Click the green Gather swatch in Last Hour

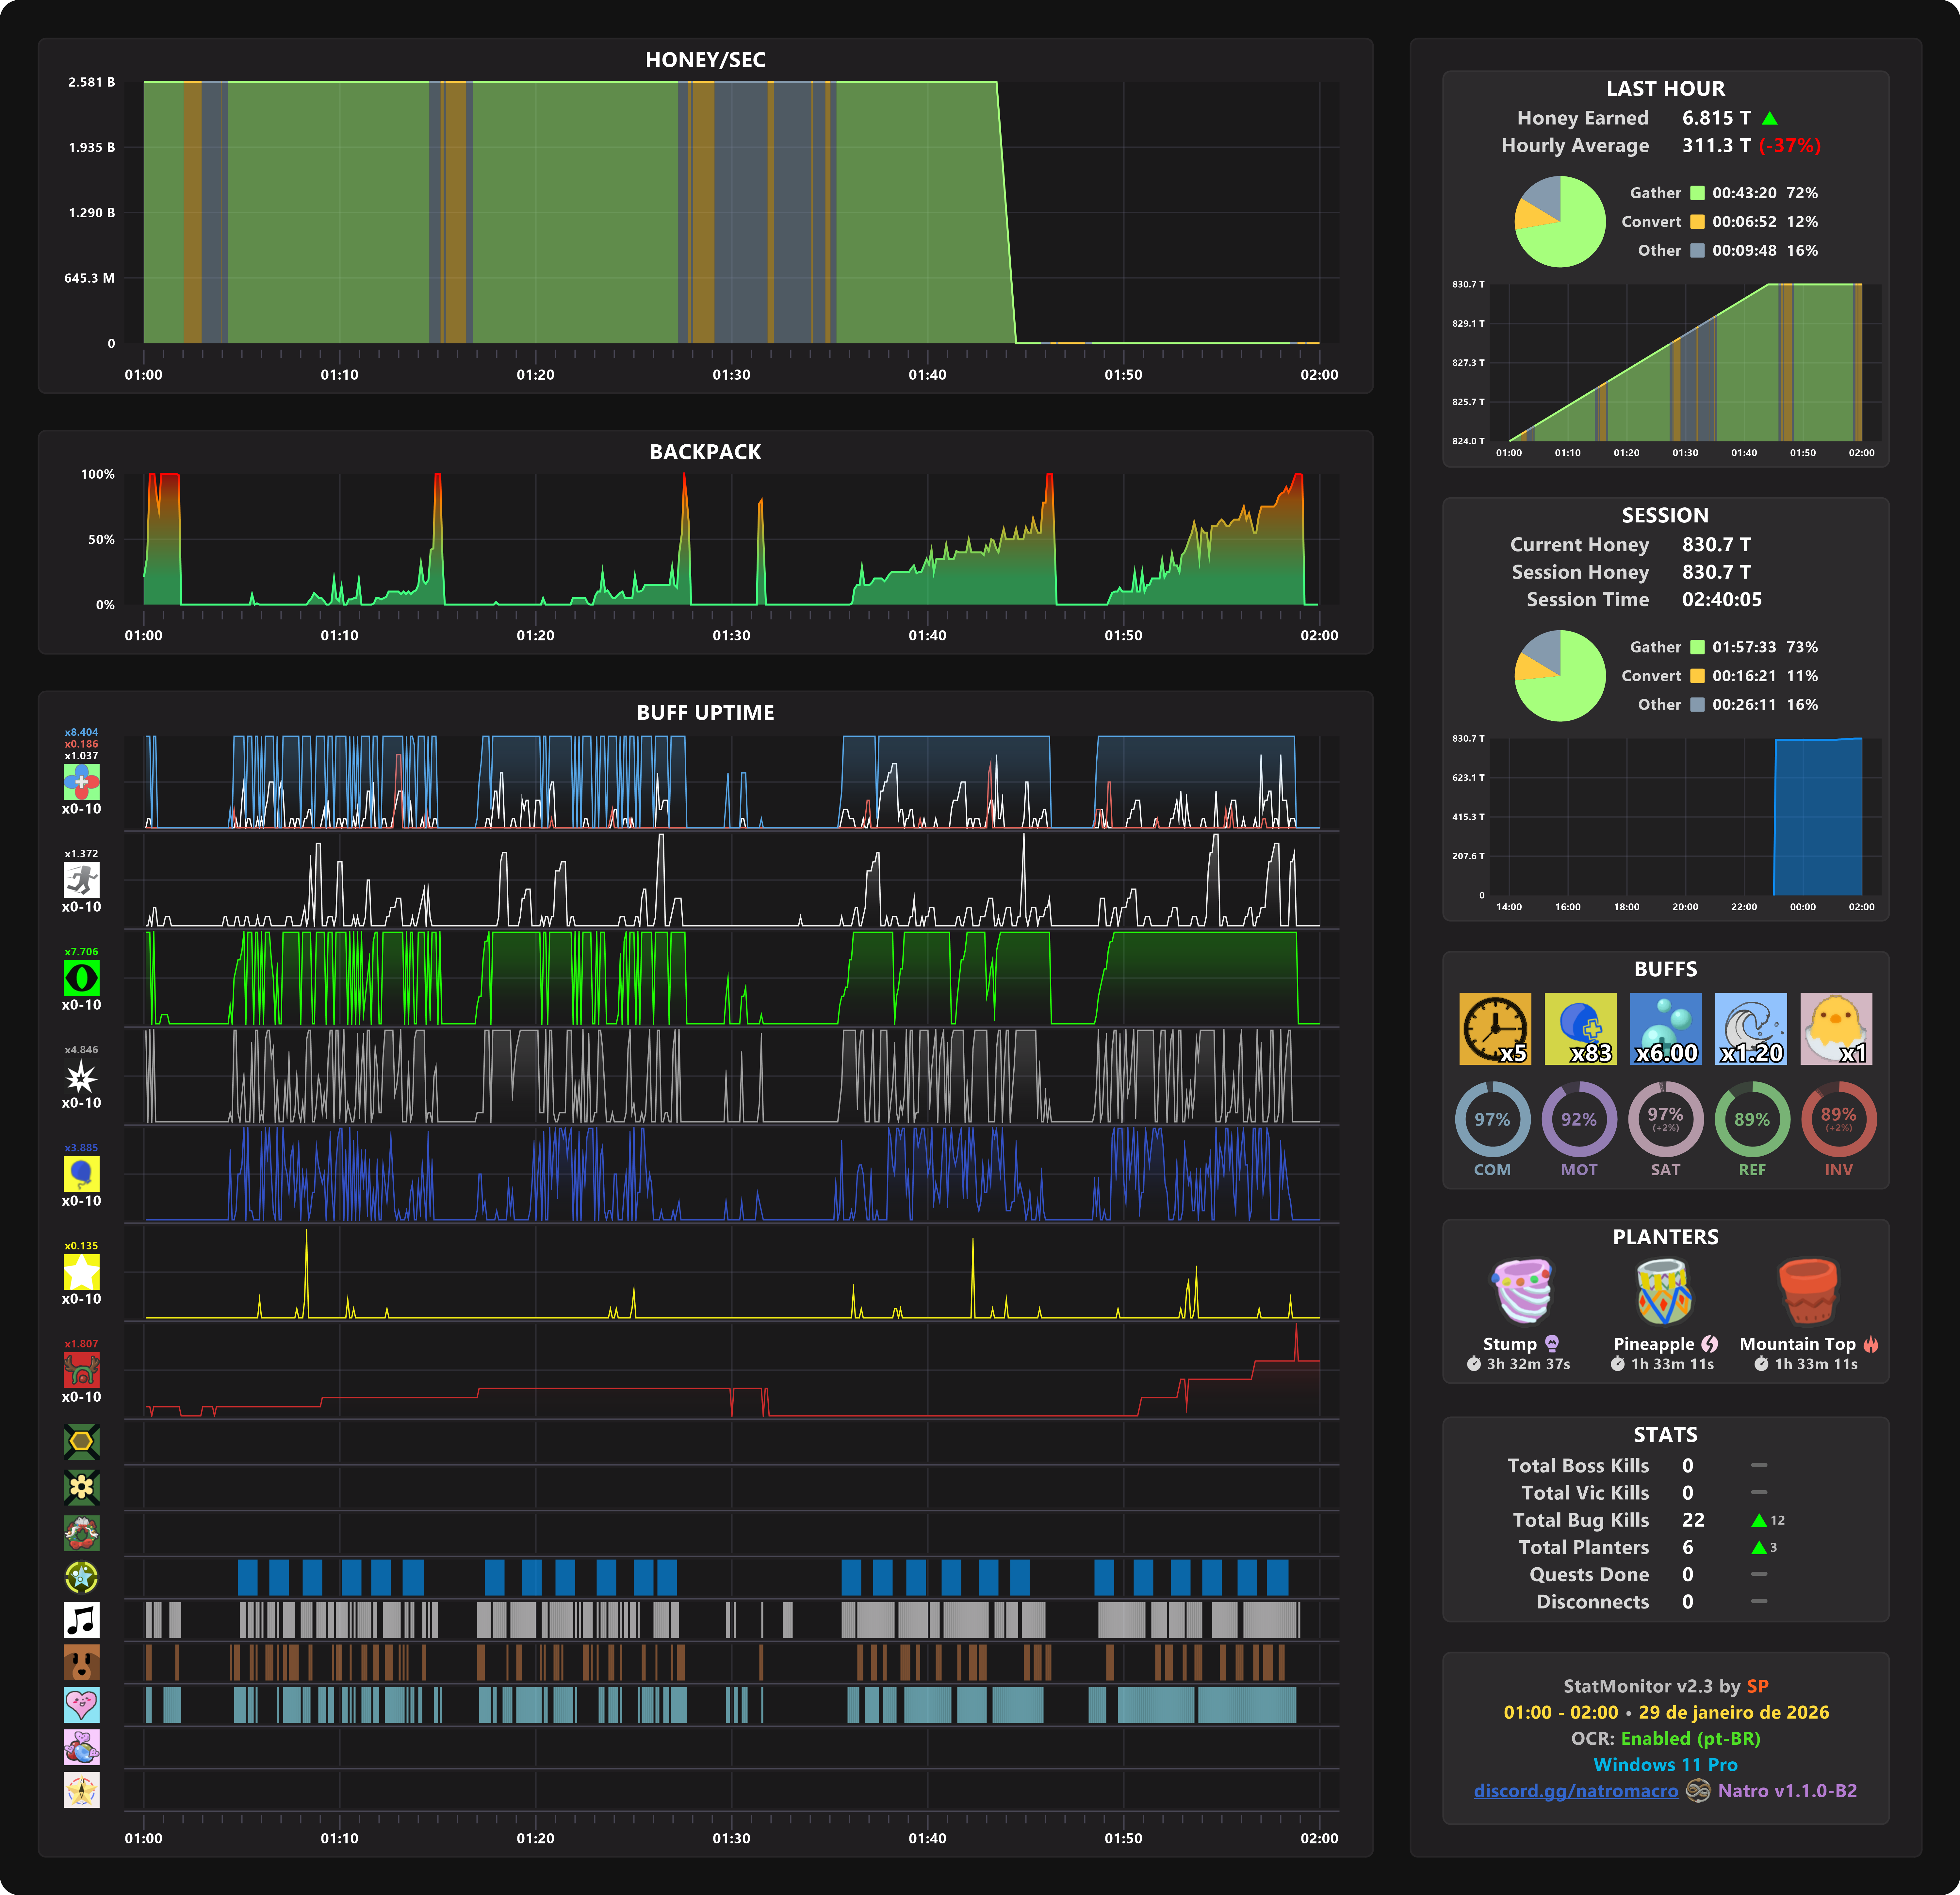tap(1697, 193)
